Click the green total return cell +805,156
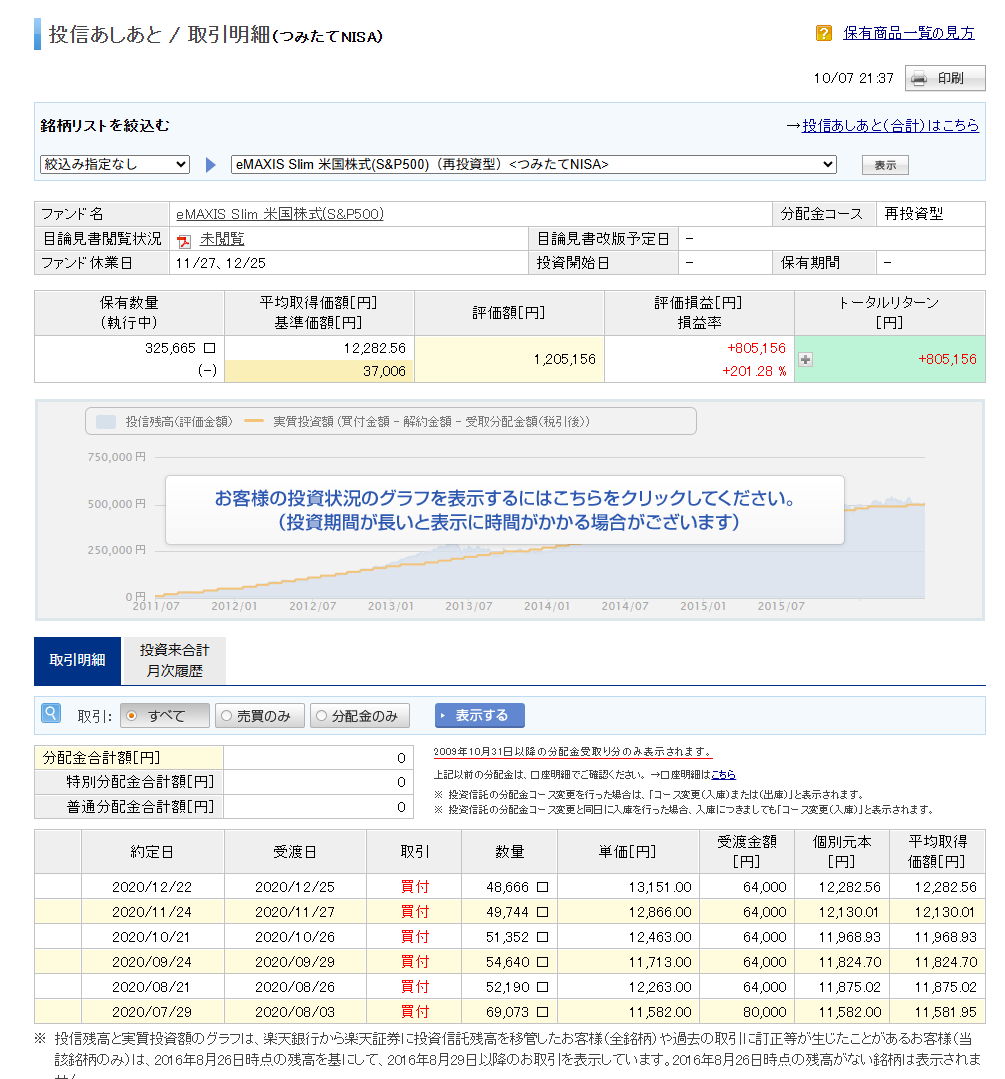The height and width of the screenshot is (1079, 1005). (889, 359)
